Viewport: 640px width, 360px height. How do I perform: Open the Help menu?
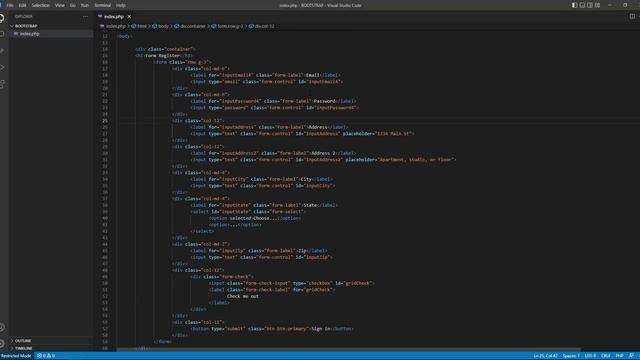[x=121, y=5]
